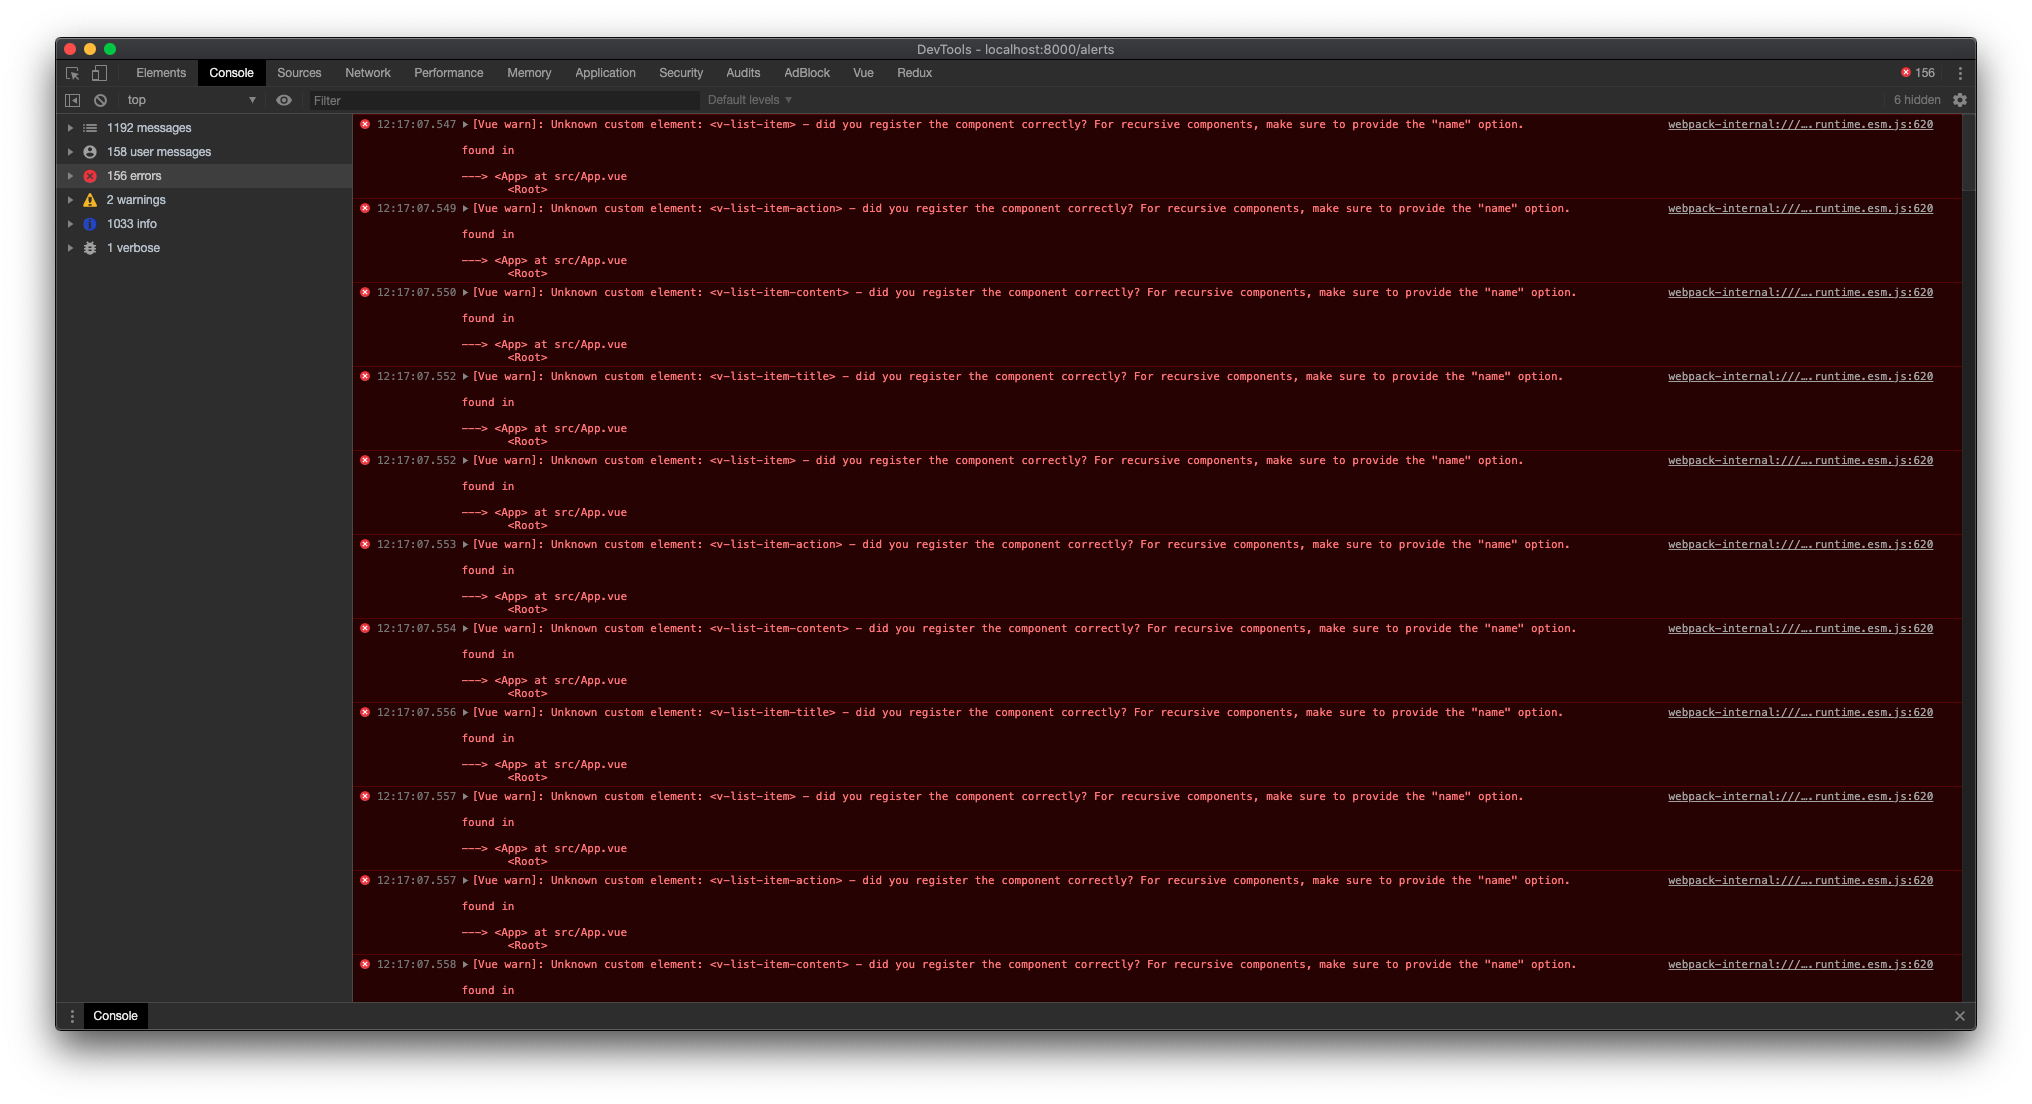Click the clear console icon
This screenshot has width=2032, height=1104.
pos(100,100)
